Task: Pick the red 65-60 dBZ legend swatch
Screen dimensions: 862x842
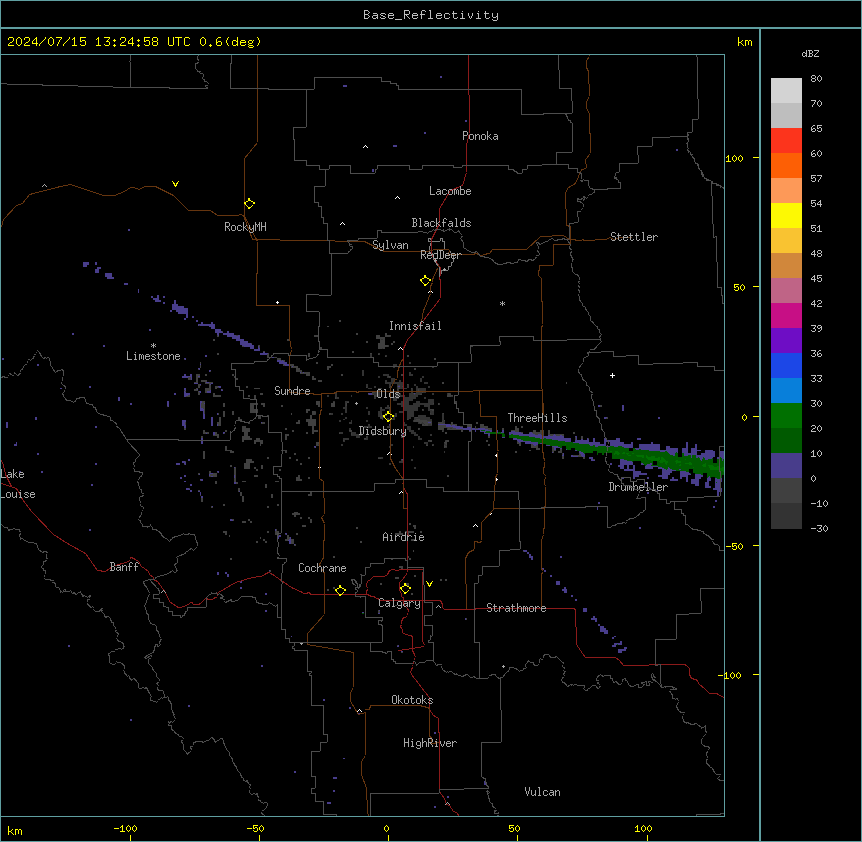Action: pyautogui.click(x=786, y=141)
